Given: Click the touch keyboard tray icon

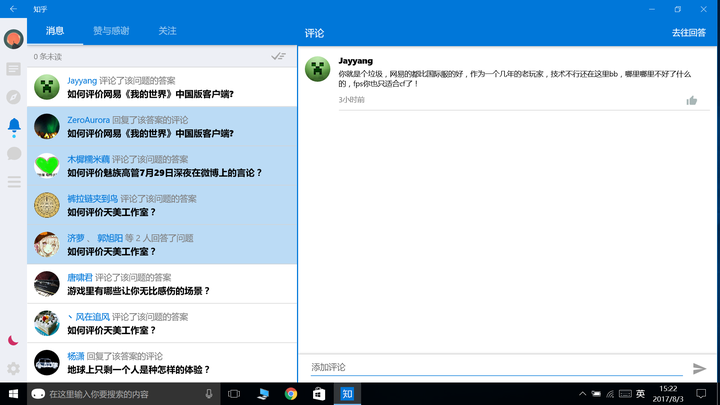Looking at the screenshot, I should click(625, 394).
